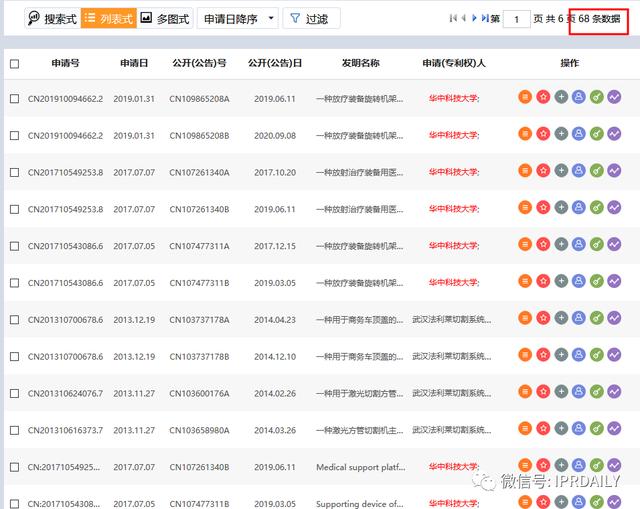Switch to 多图式 view tab

165,19
